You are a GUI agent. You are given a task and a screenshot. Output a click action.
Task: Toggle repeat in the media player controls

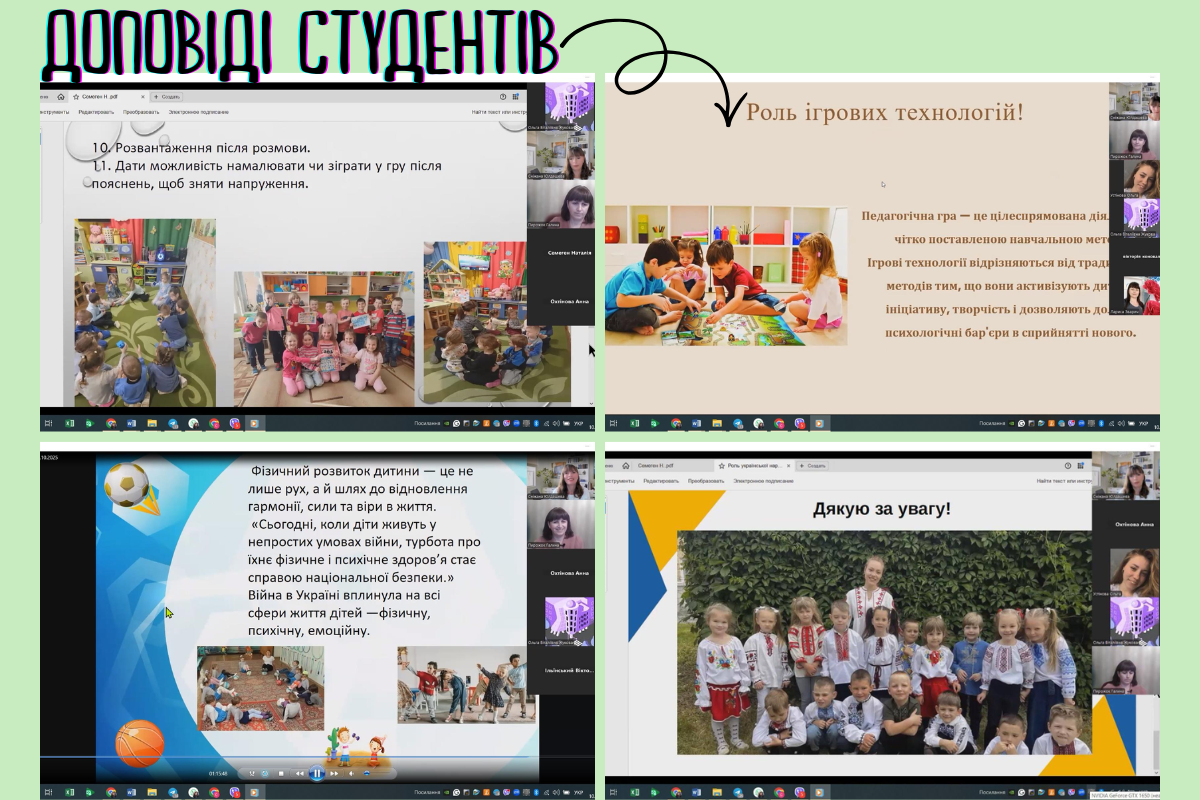(265, 773)
